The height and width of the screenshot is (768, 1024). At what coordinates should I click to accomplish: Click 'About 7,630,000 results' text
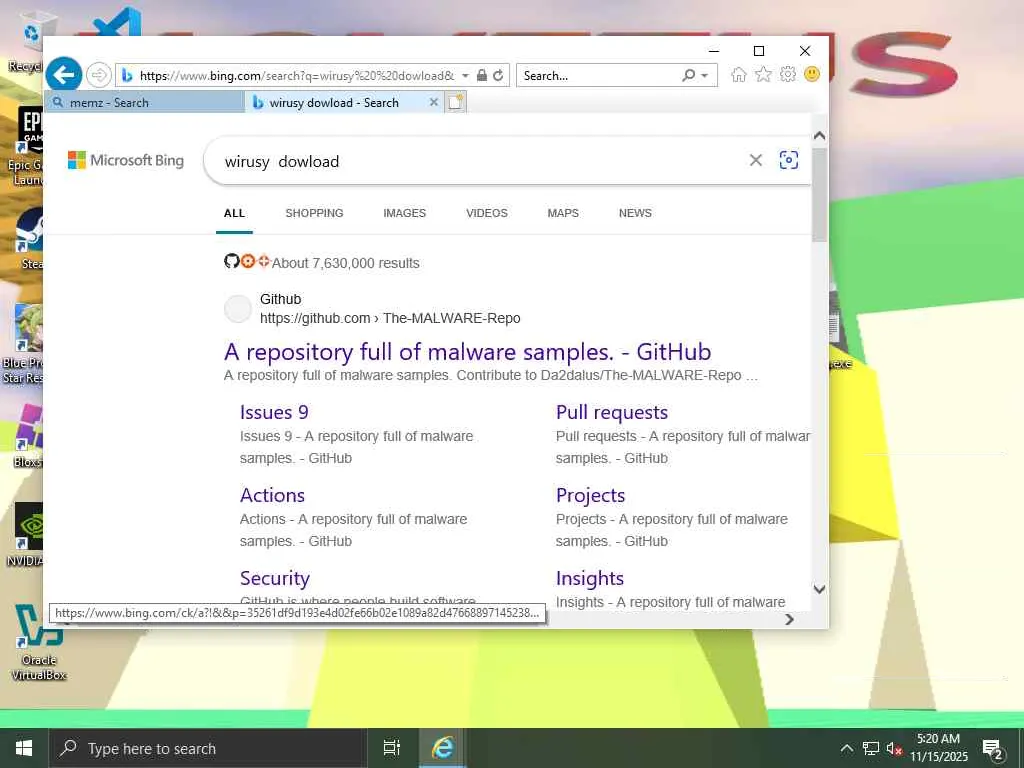345,263
